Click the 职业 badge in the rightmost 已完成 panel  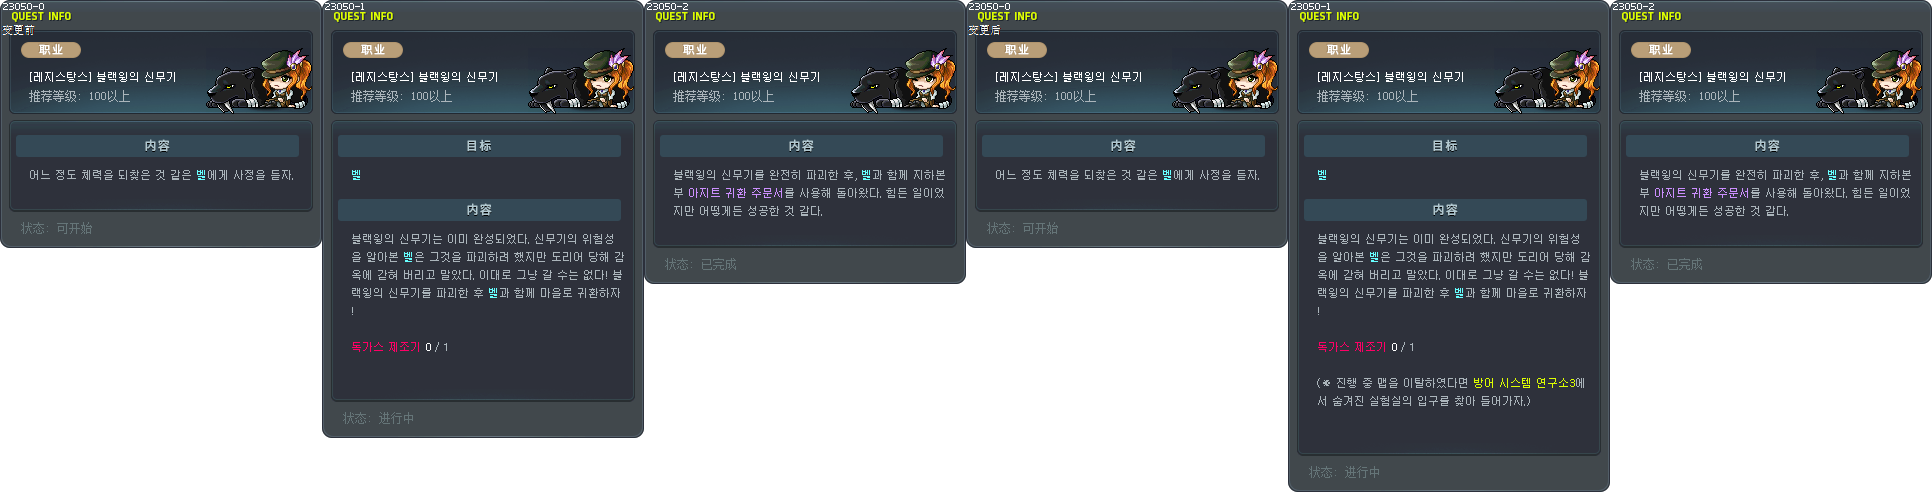pyautogui.click(x=1661, y=50)
